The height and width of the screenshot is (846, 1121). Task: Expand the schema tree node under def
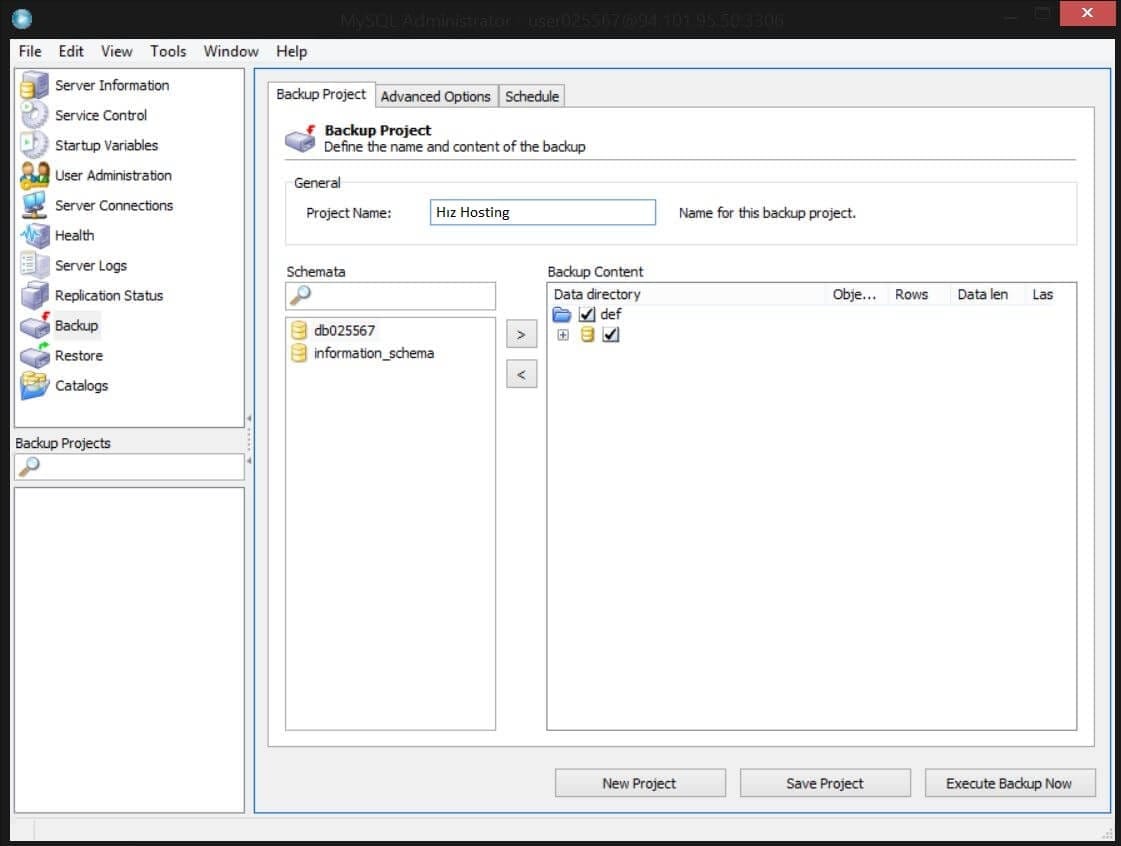point(563,335)
